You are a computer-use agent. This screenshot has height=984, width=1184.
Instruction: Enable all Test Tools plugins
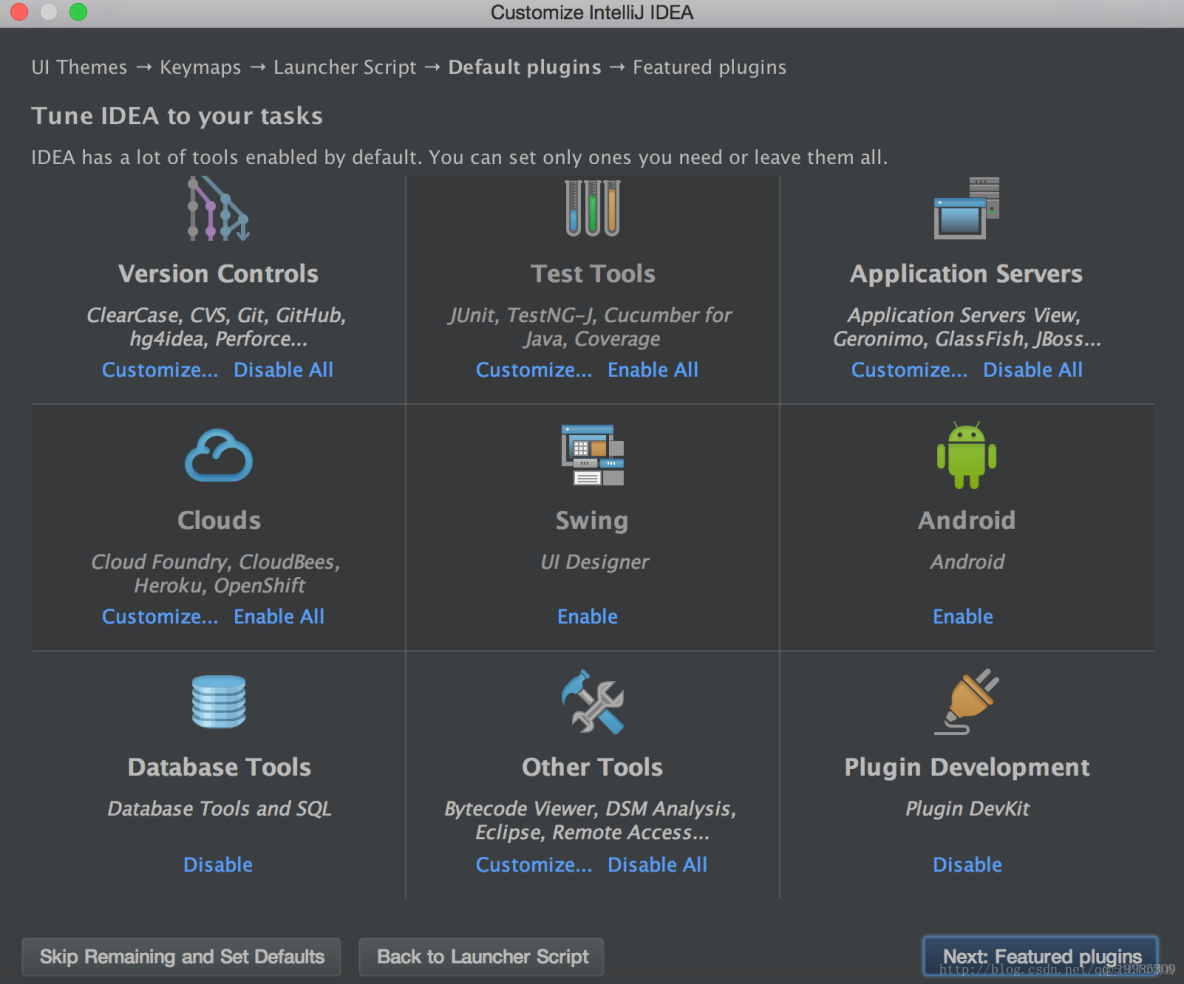click(652, 370)
